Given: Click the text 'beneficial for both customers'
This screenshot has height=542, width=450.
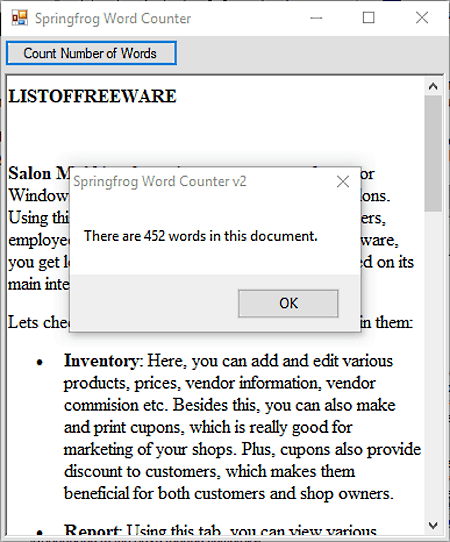Looking at the screenshot, I should (x=165, y=494).
